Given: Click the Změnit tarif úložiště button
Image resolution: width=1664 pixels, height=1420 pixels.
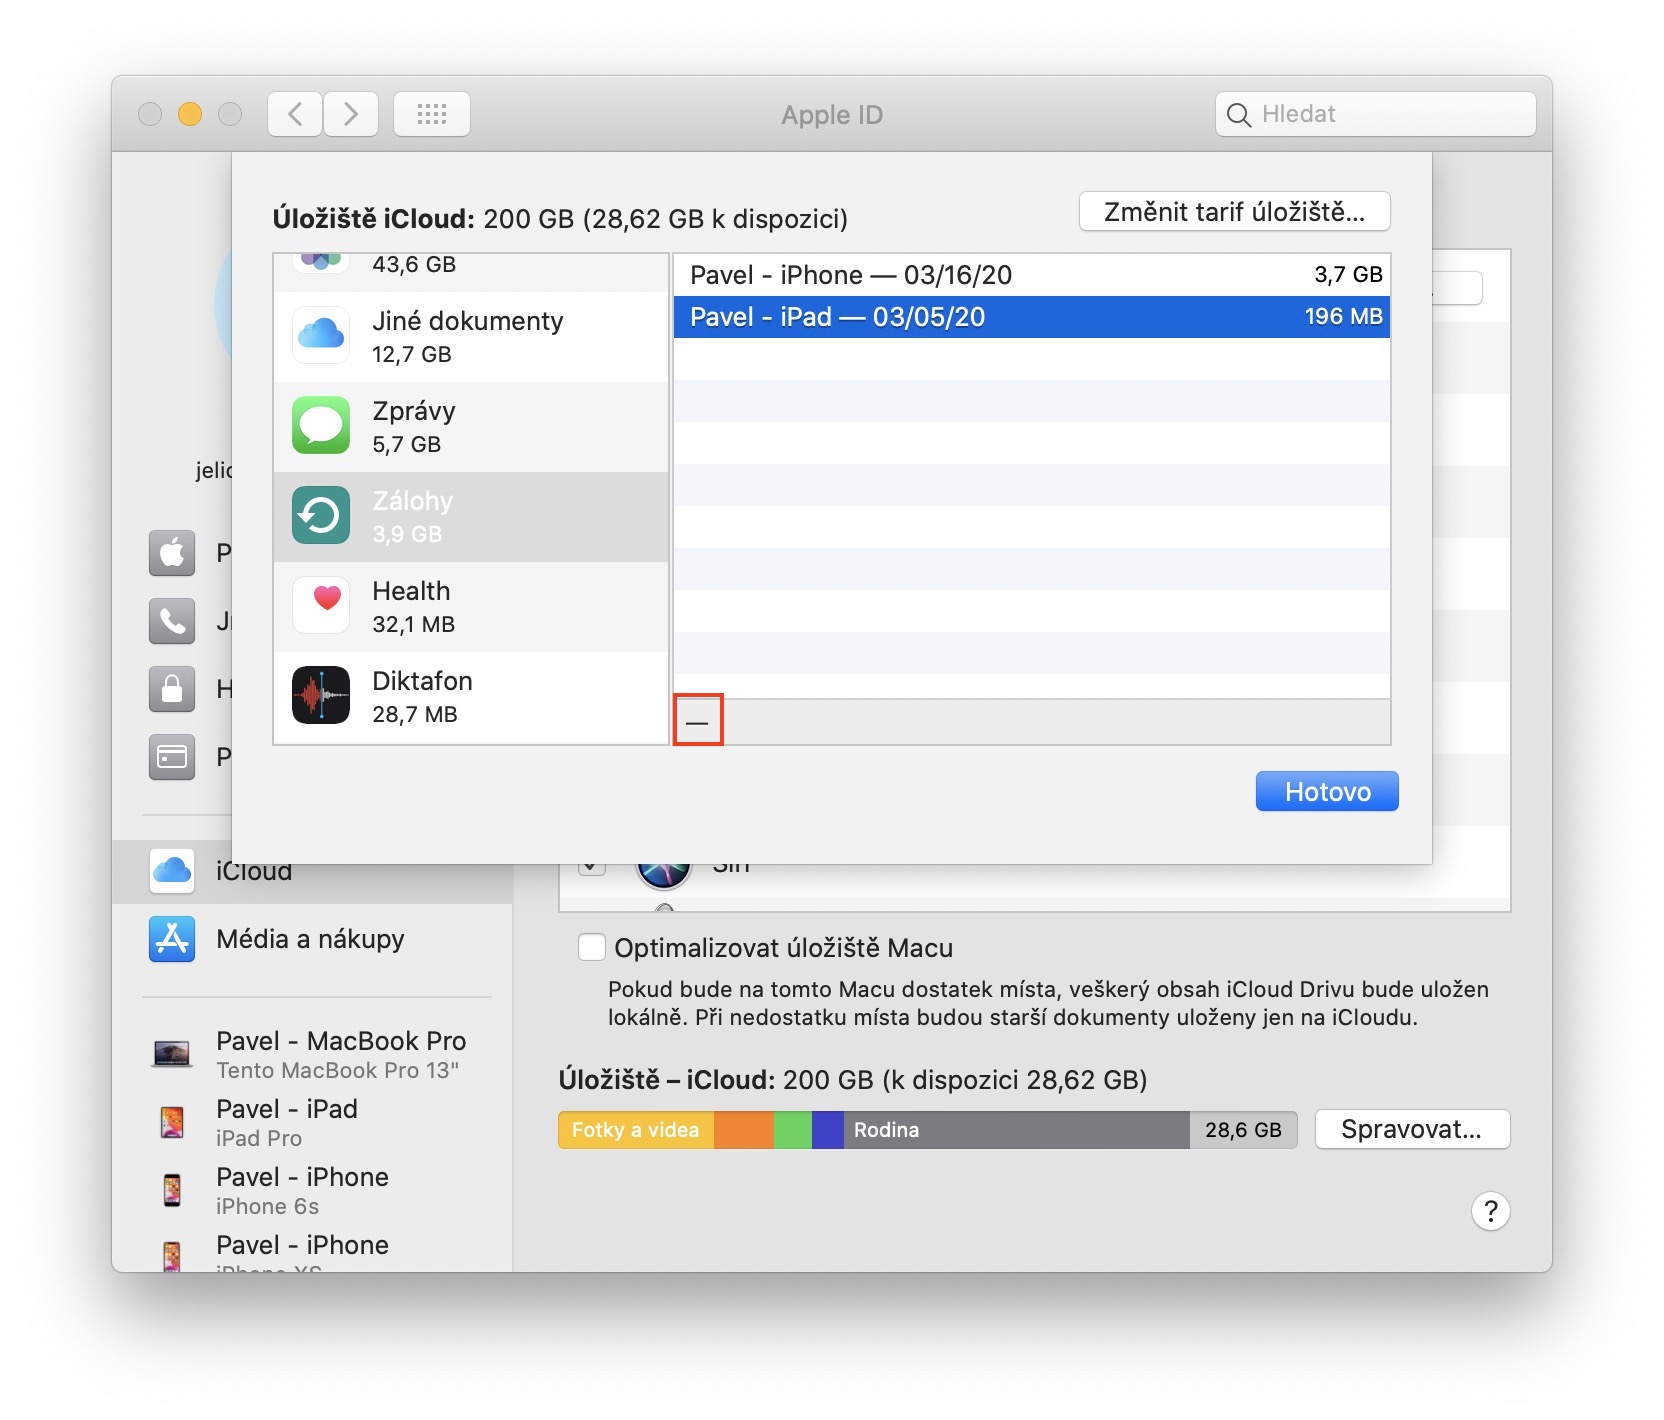Looking at the screenshot, I should tap(1234, 211).
